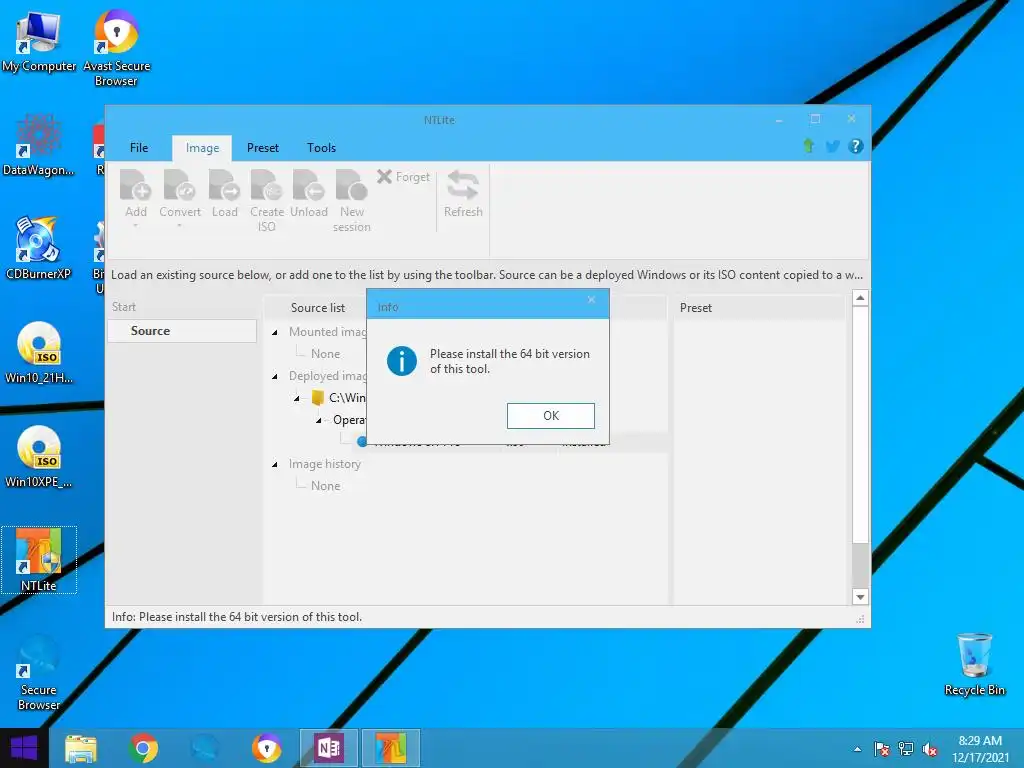Screen dimensions: 1024x768
Task: Click the Forget button in toolbar
Action: pos(404,176)
